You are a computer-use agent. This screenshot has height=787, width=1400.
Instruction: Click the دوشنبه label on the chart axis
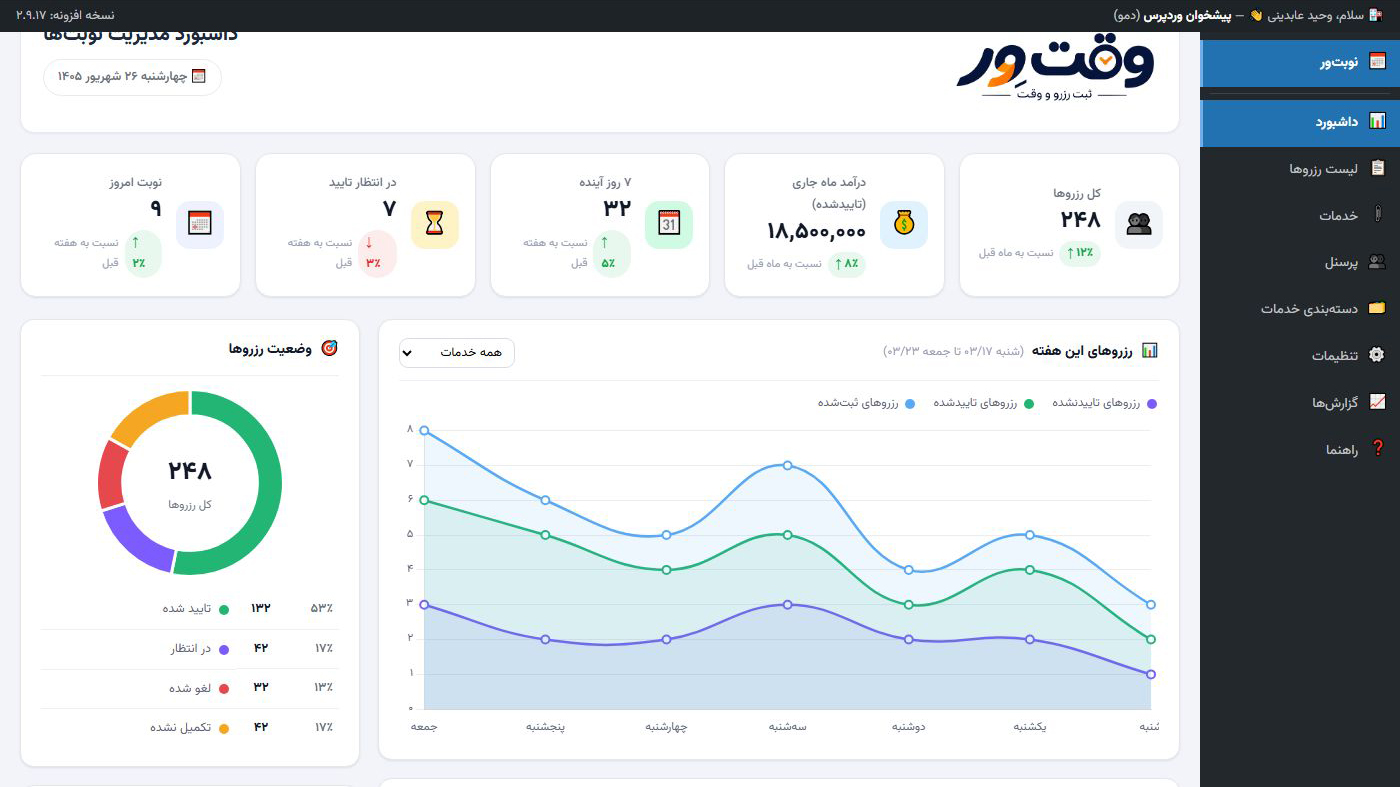tap(908, 727)
